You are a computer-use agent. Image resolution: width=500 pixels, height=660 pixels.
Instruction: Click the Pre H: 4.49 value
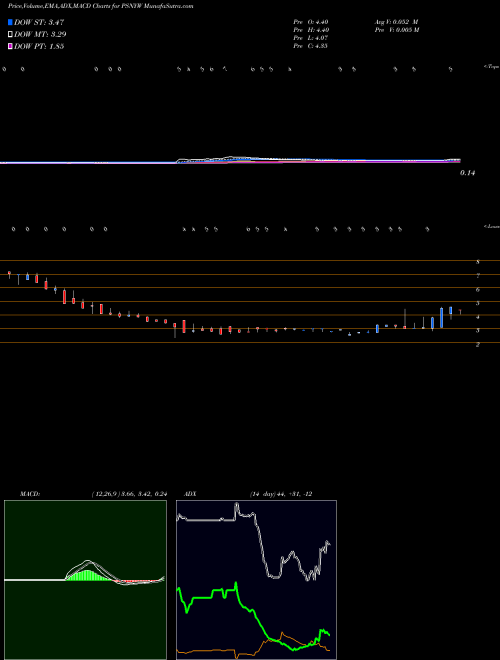coord(311,30)
